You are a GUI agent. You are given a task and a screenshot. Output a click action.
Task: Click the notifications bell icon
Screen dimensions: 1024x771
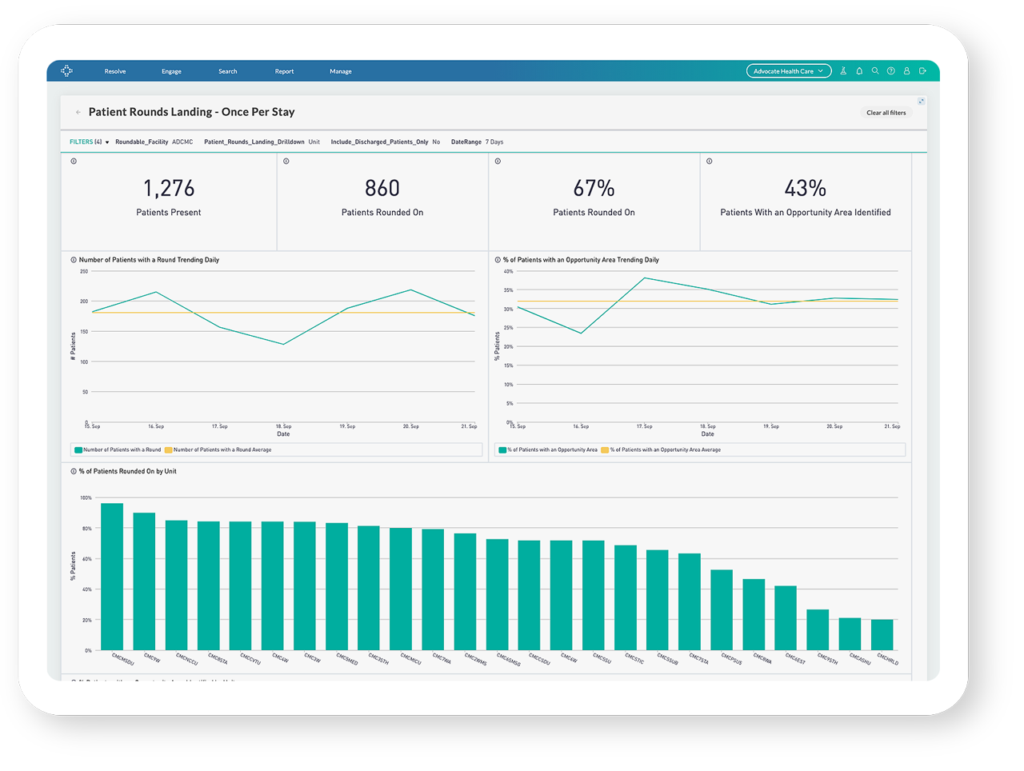(859, 71)
